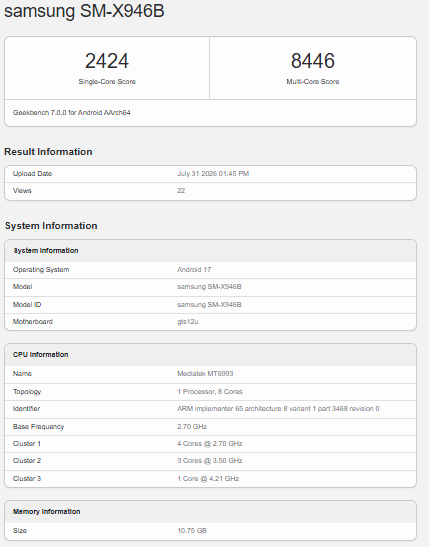Click the Result Information heading
The image size is (429, 547).
point(48,152)
